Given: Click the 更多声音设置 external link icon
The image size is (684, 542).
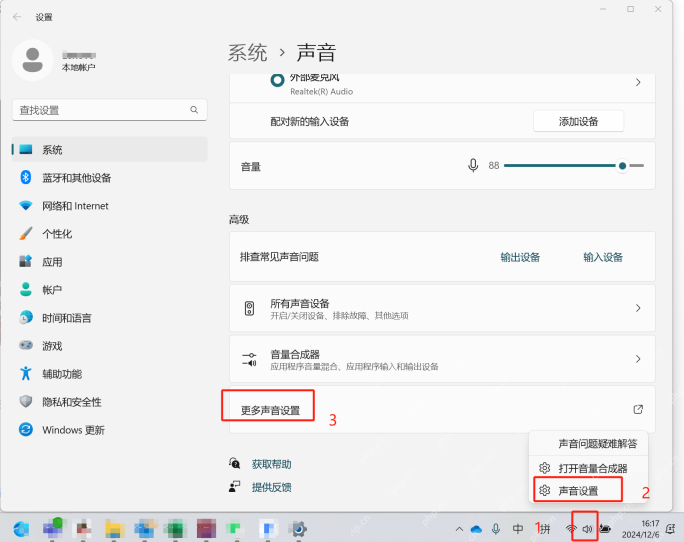Looking at the screenshot, I should pos(638,409).
